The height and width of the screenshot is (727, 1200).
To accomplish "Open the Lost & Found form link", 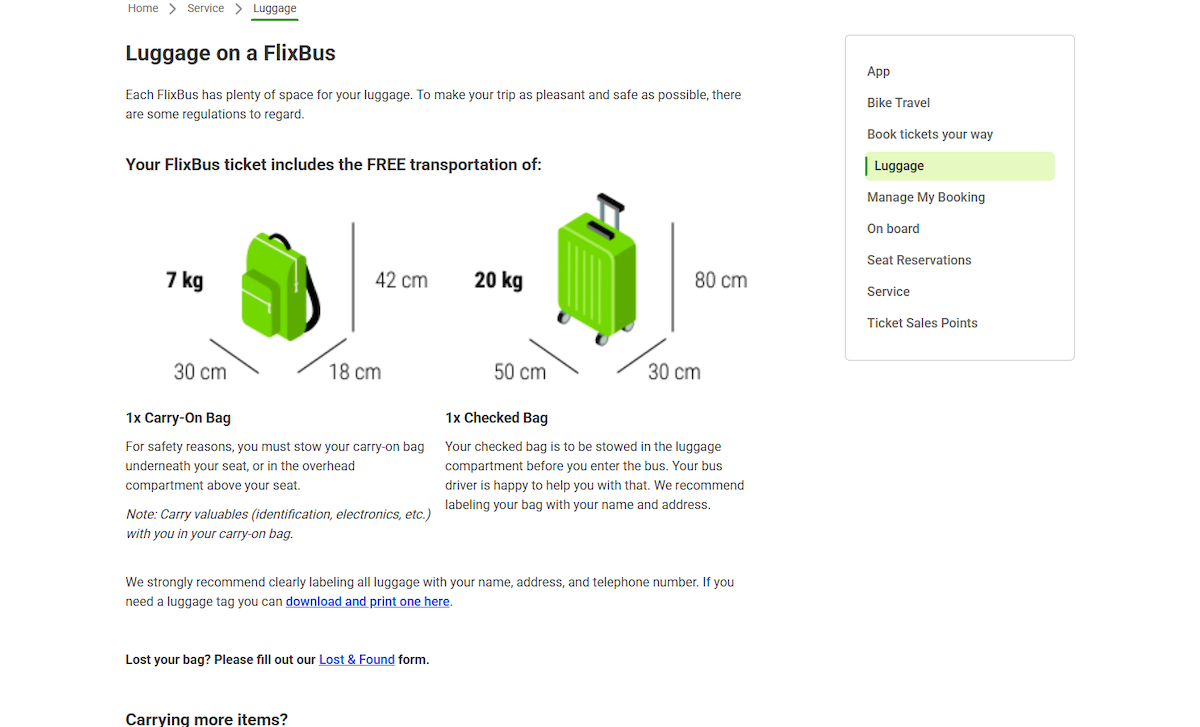I will point(356,660).
